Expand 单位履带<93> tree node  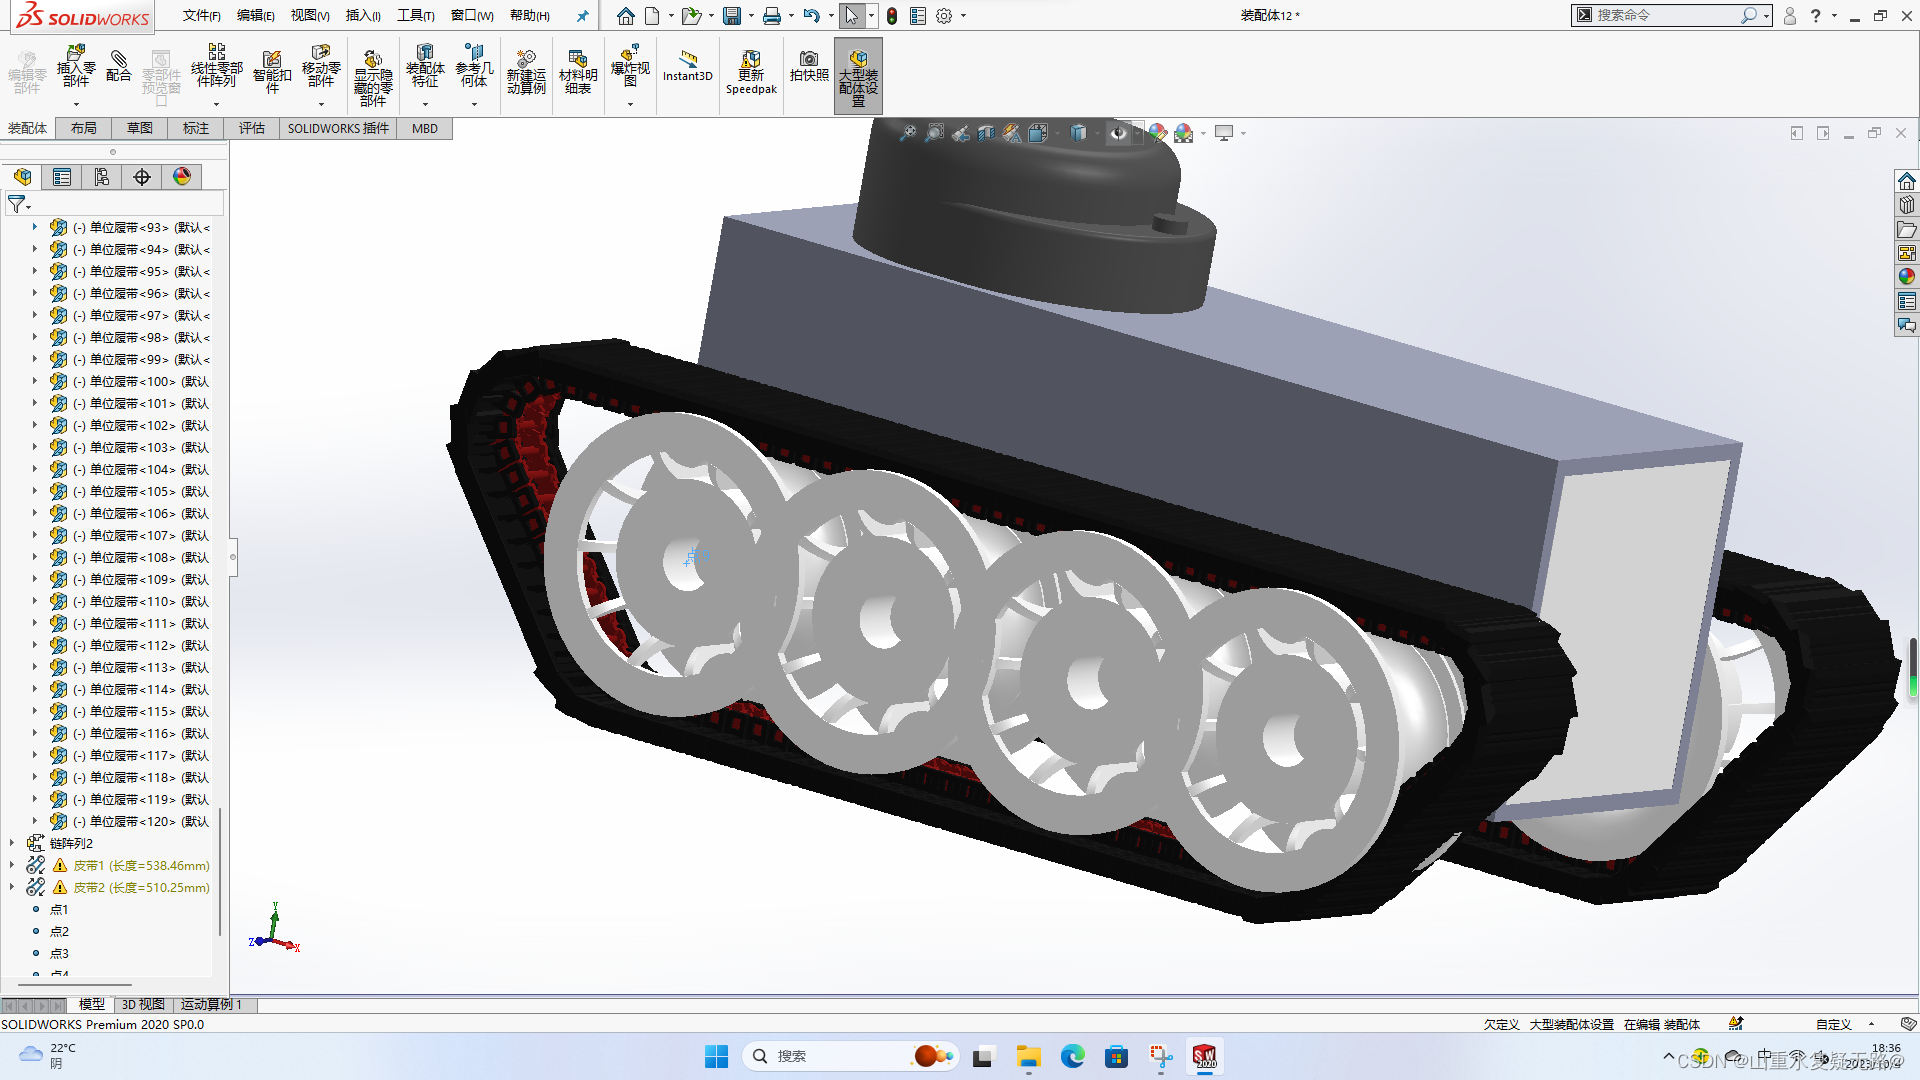tap(34, 227)
